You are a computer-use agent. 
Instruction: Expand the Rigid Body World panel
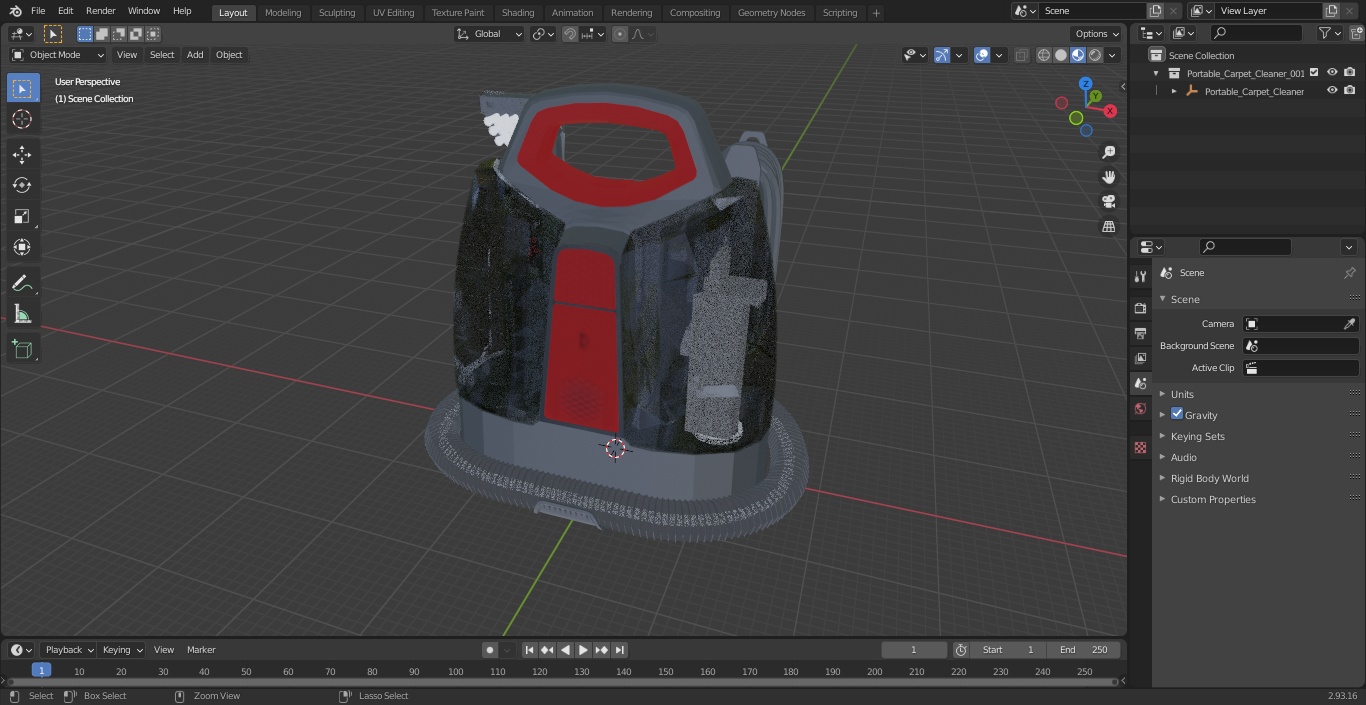coord(1209,478)
